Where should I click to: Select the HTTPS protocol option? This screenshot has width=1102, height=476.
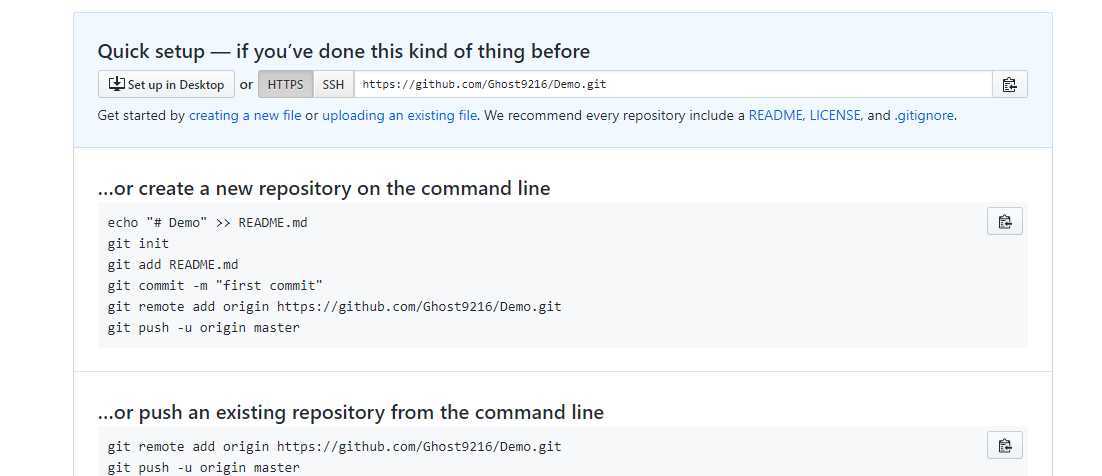285,84
